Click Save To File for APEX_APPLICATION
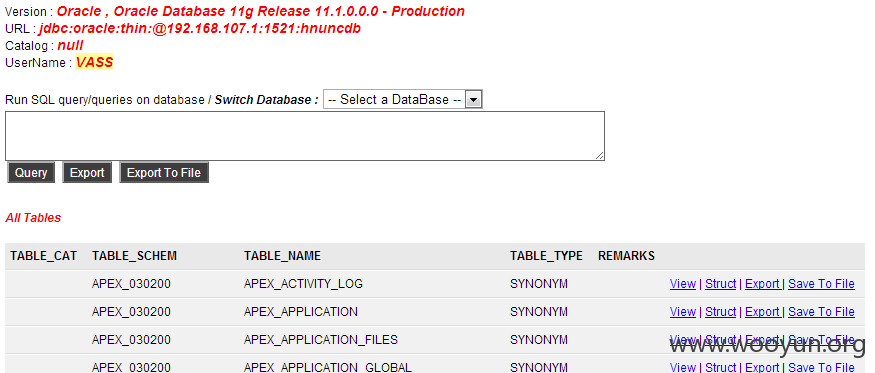Screen dimensions: 875x373 (x=821, y=312)
